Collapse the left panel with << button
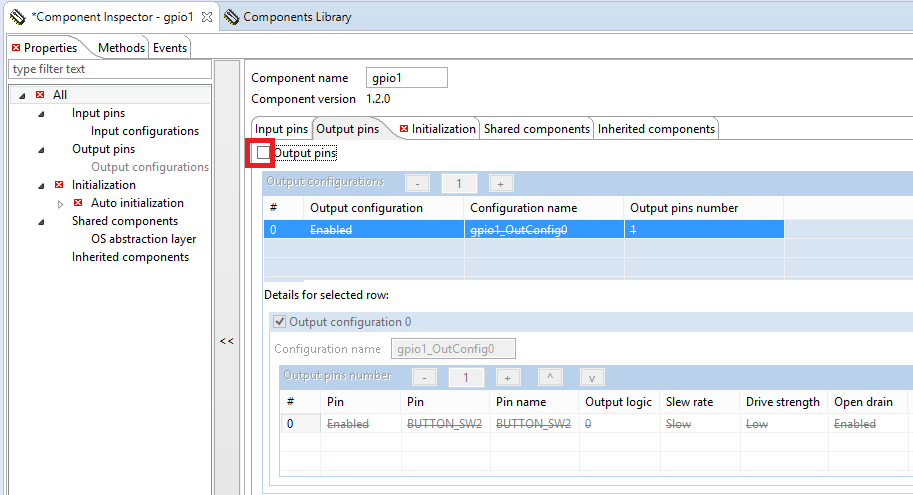913x495 pixels. pos(227,341)
